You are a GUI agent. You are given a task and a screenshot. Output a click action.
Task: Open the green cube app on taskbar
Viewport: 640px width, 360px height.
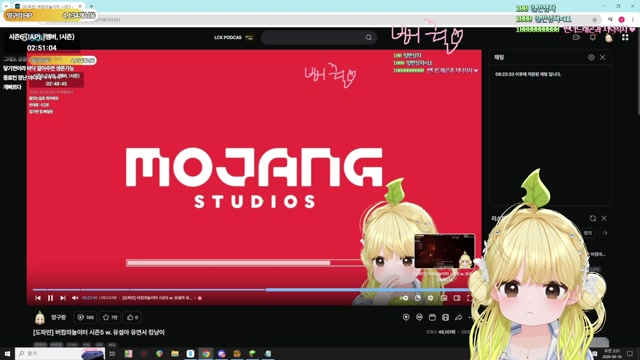point(252,353)
